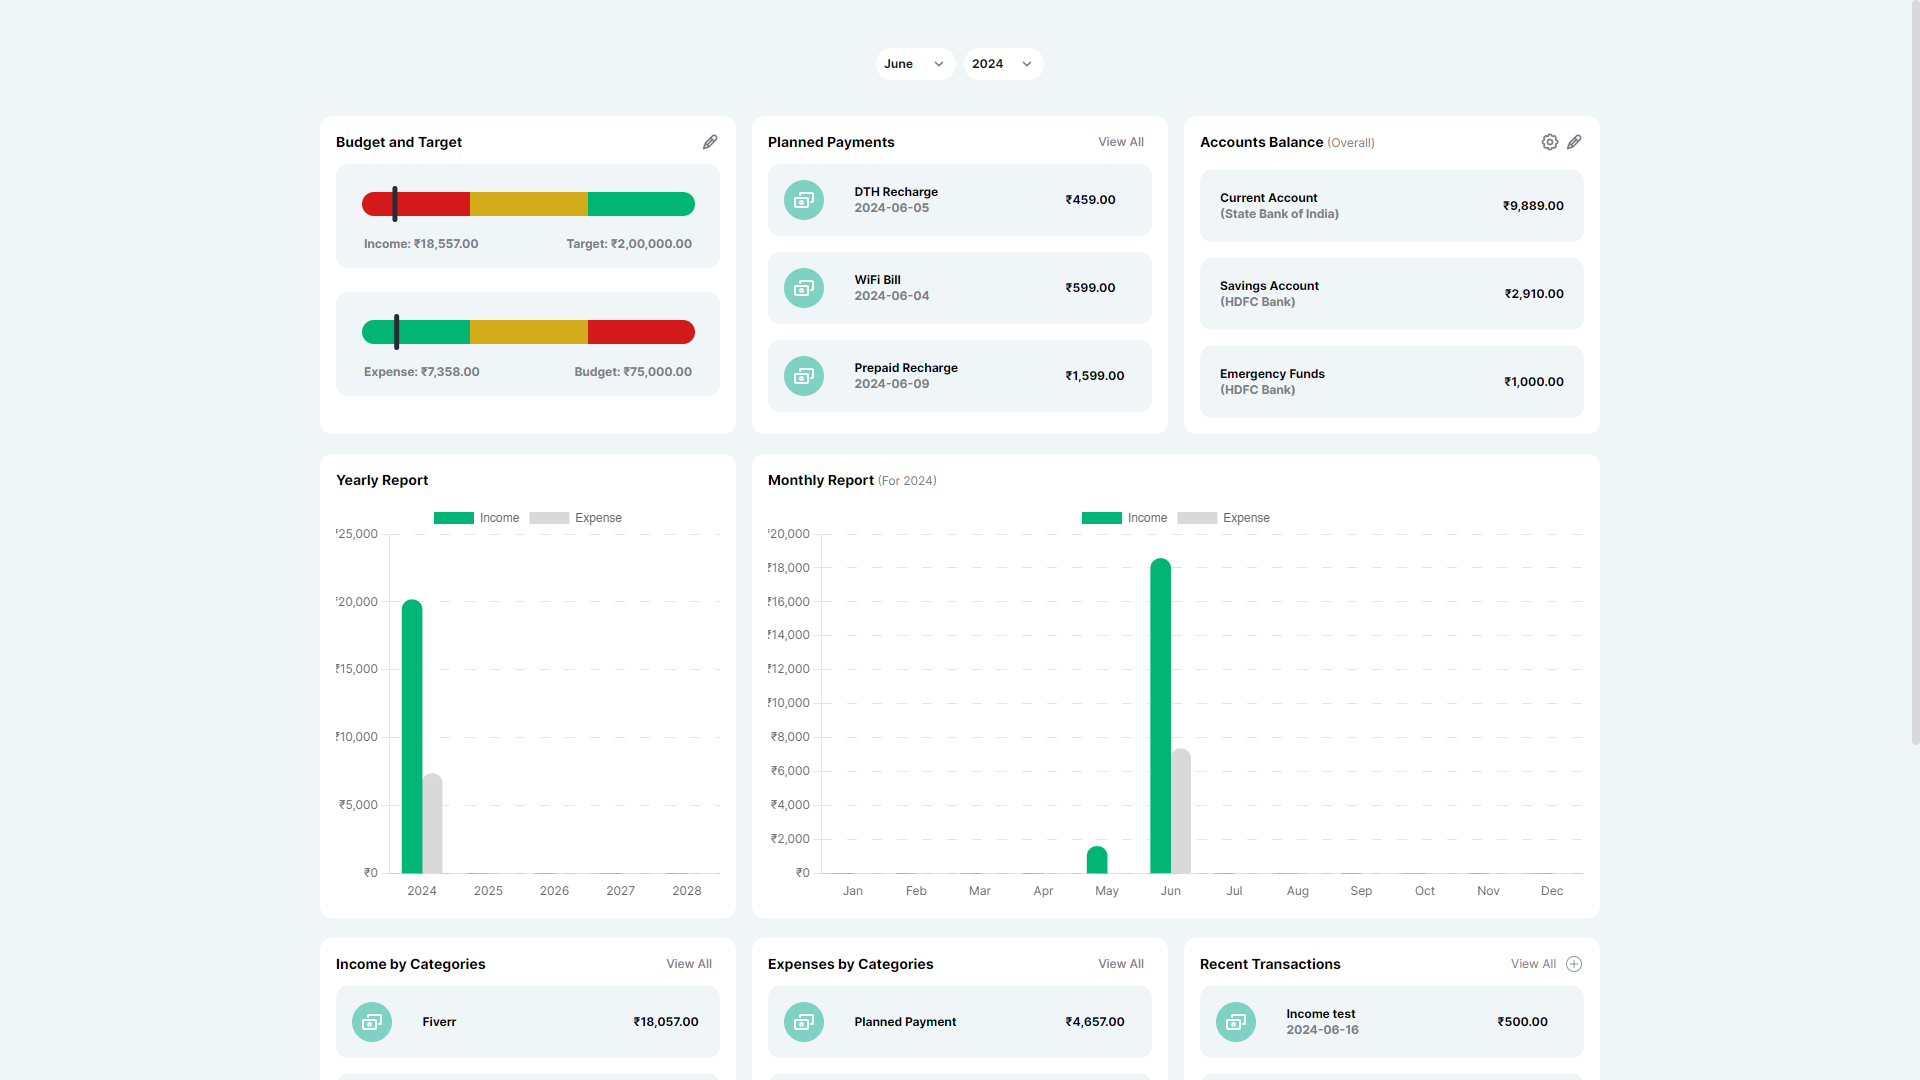
Task: Click WiFi Bill payment icon
Action: click(804, 288)
